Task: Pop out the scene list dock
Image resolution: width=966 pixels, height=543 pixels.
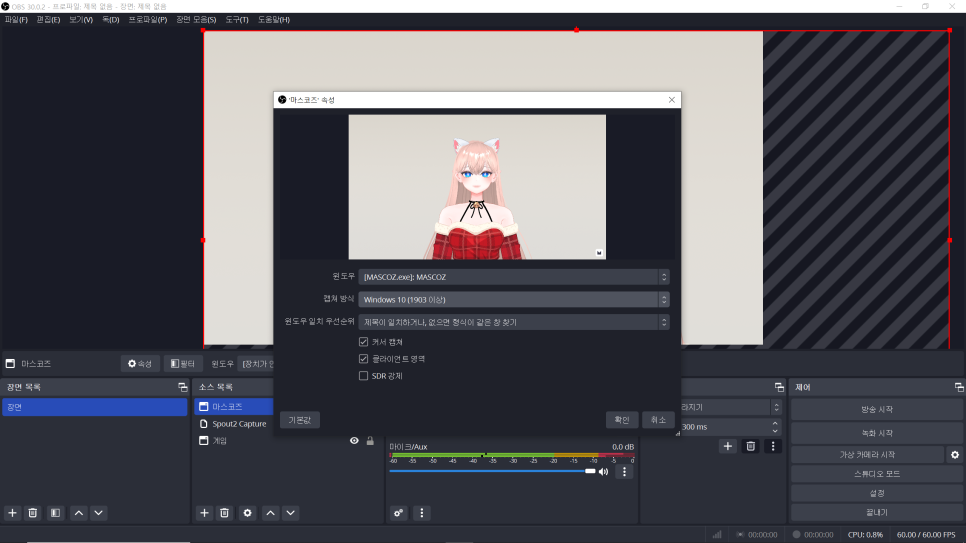Action: (182, 387)
